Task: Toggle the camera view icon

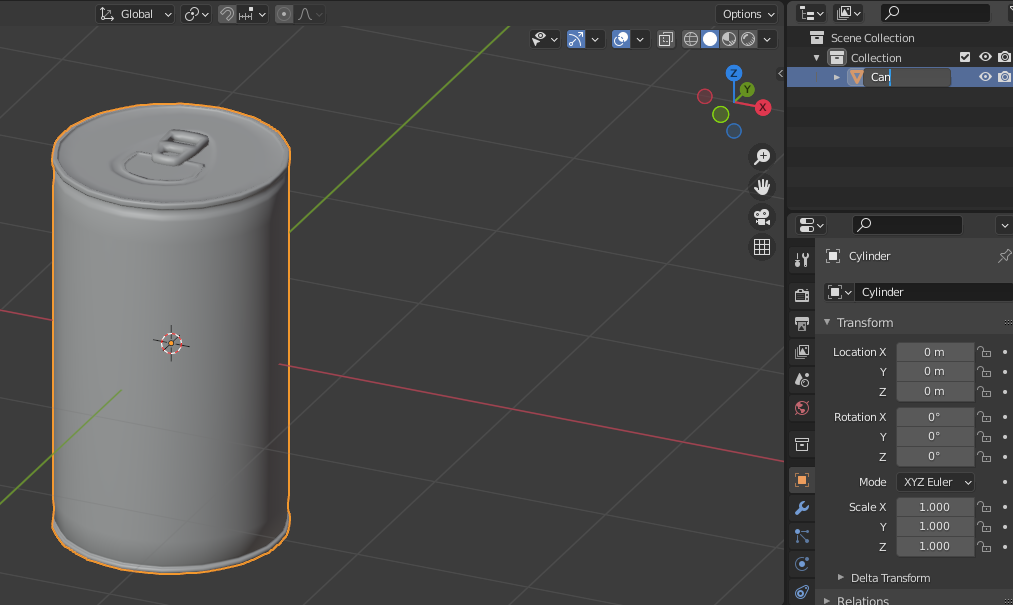Action: [762, 216]
